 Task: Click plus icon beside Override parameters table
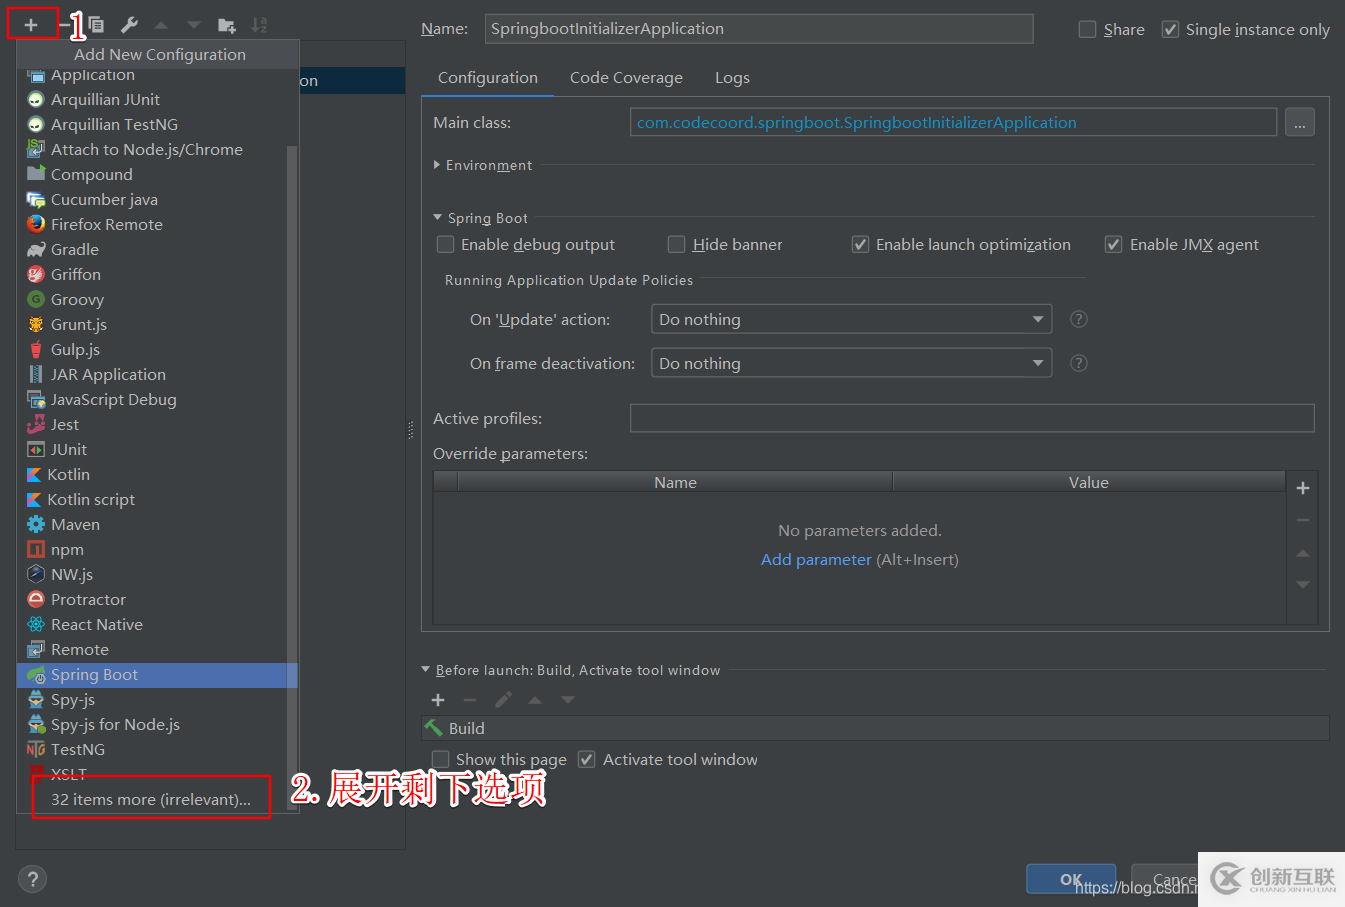[1303, 488]
